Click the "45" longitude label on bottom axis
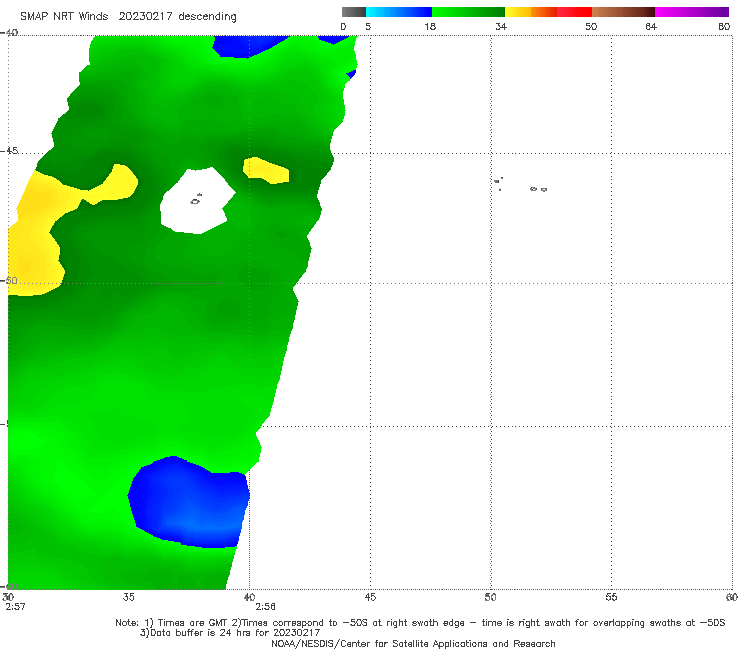This screenshot has height=650, width=740. 370,597
